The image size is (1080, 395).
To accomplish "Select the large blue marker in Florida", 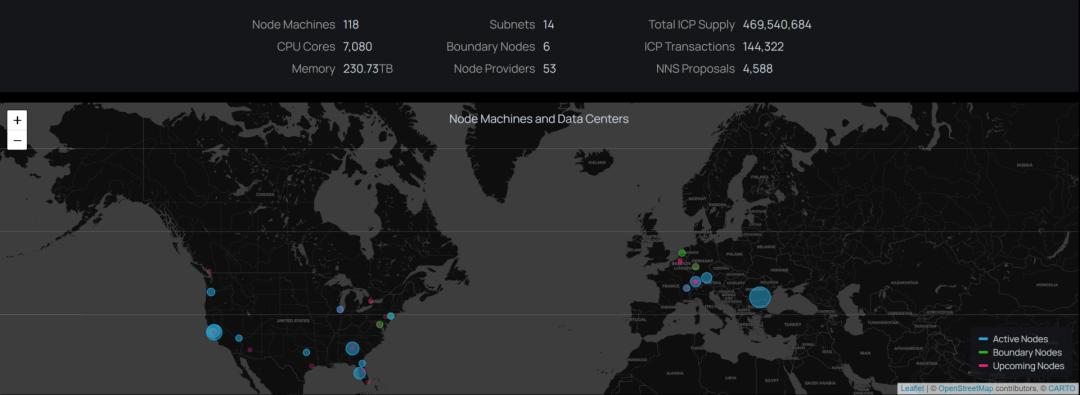I will point(360,373).
